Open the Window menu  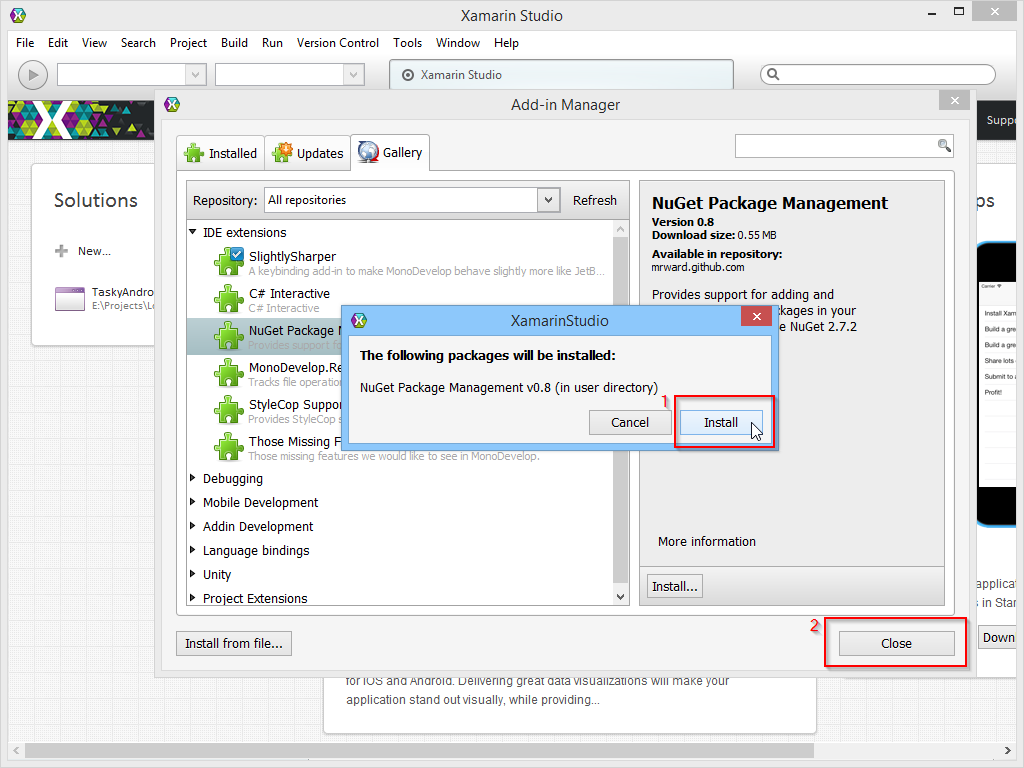click(458, 43)
